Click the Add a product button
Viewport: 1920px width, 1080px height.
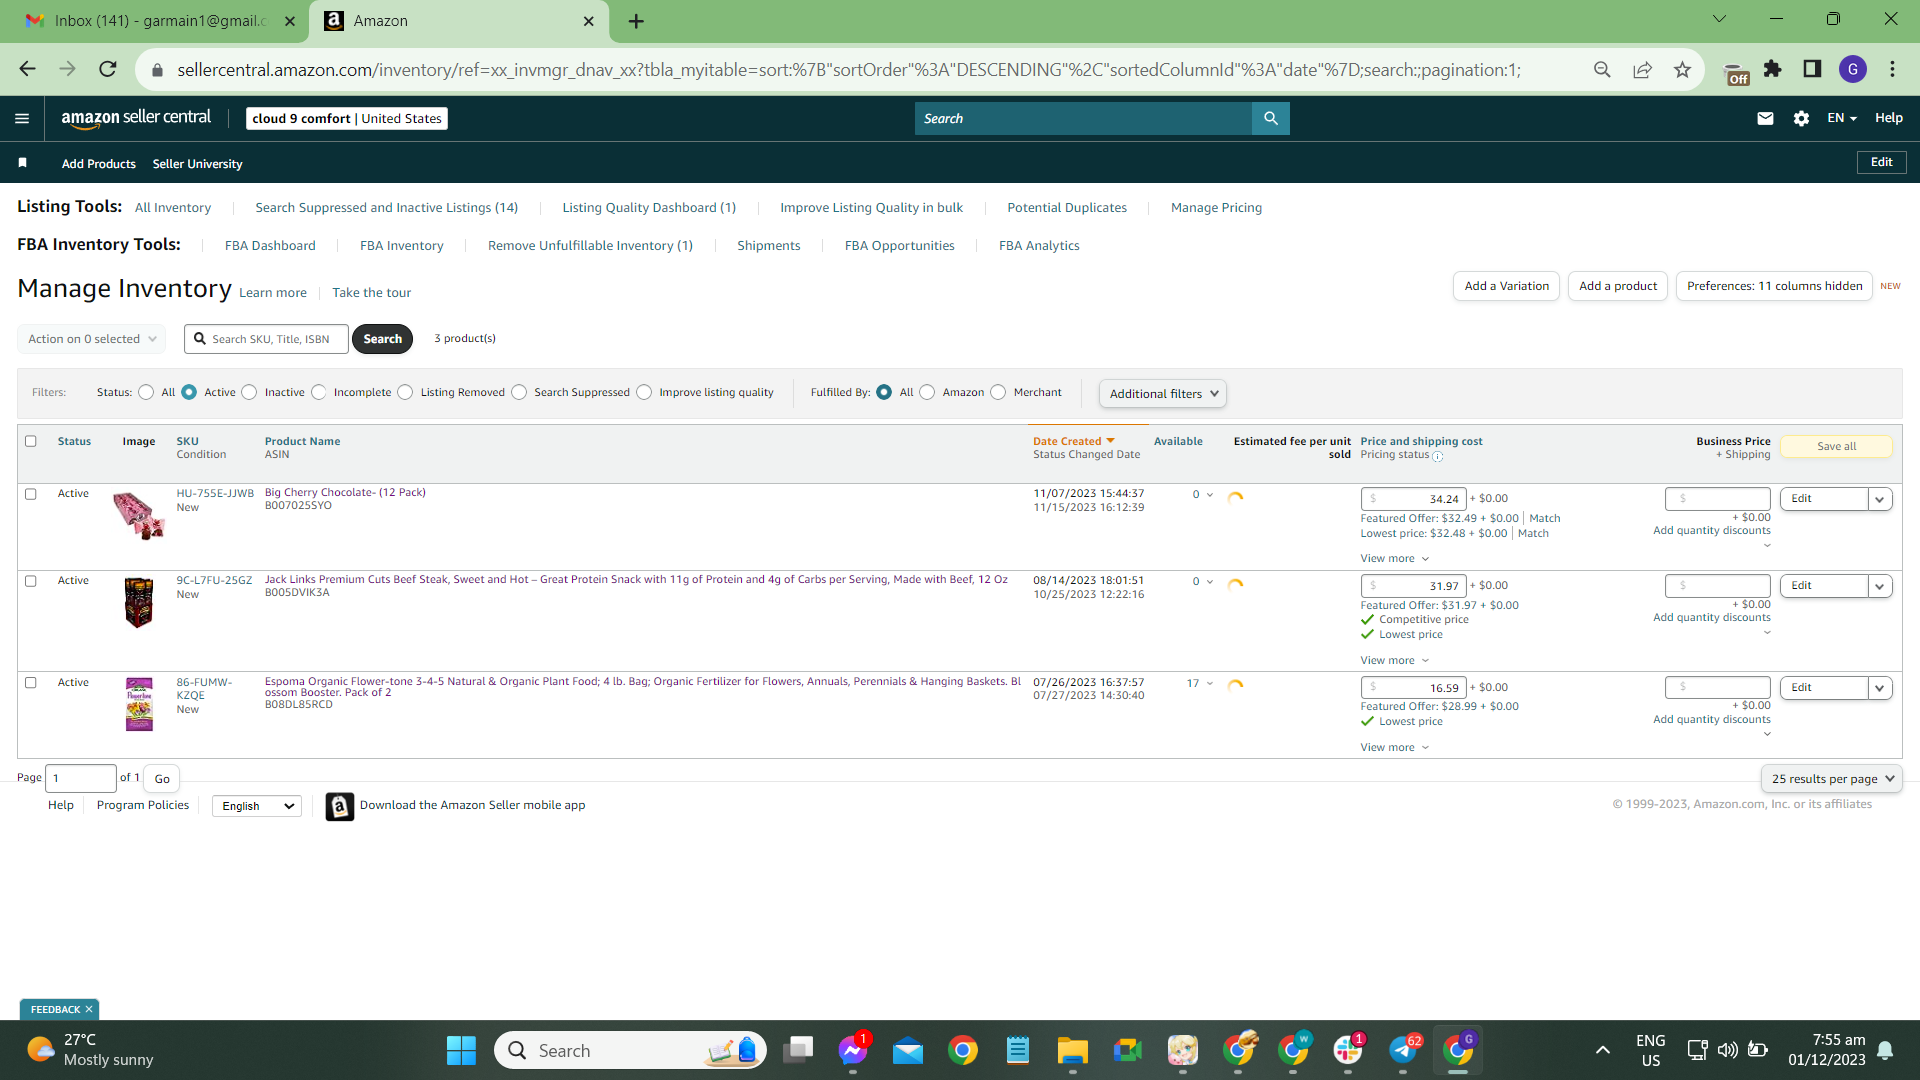(1617, 286)
